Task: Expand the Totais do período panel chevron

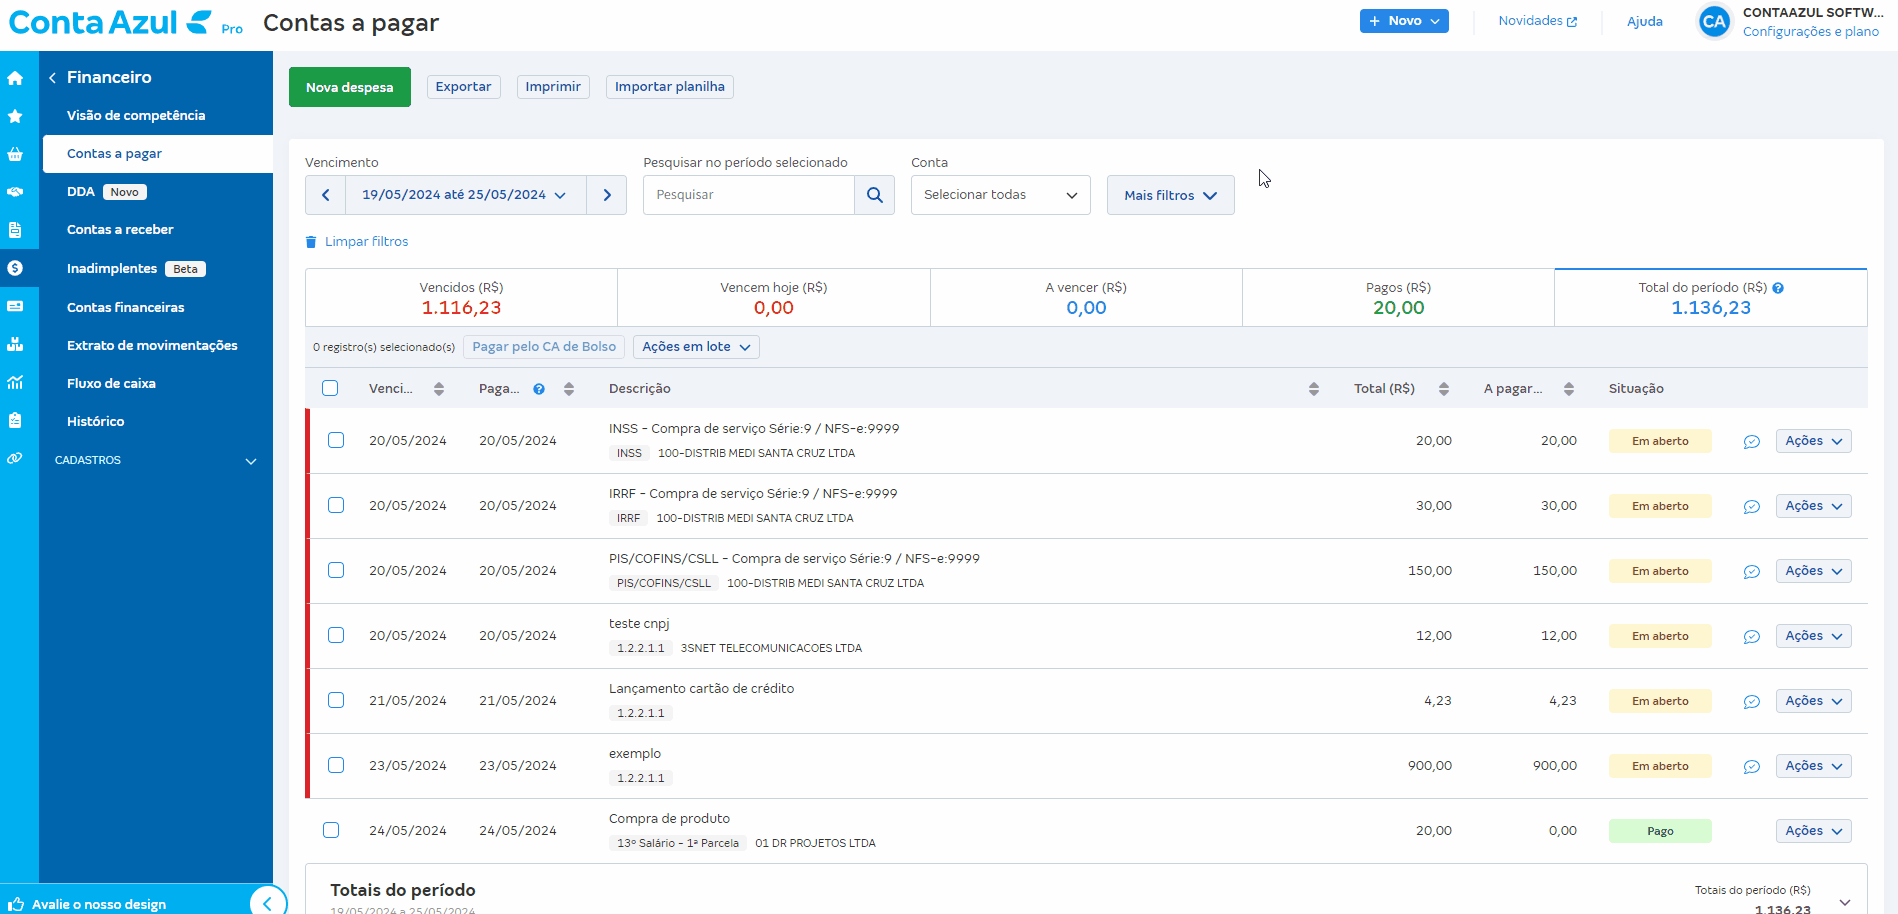Action: (x=1845, y=902)
